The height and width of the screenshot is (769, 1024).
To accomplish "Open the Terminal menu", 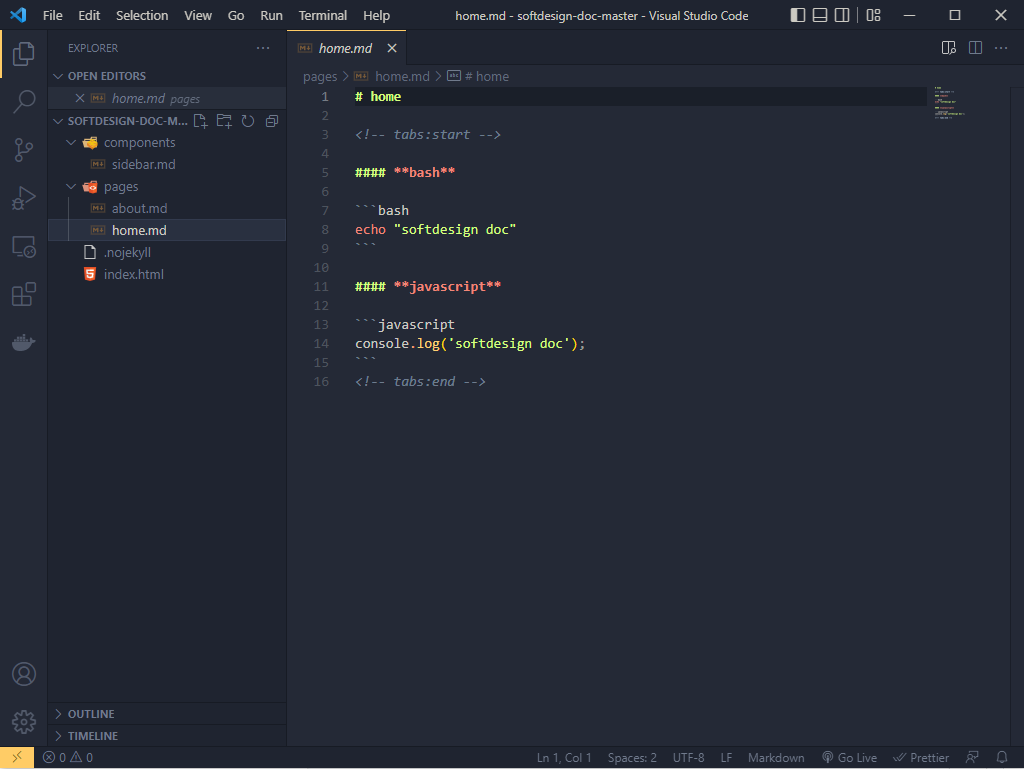I will pos(322,15).
